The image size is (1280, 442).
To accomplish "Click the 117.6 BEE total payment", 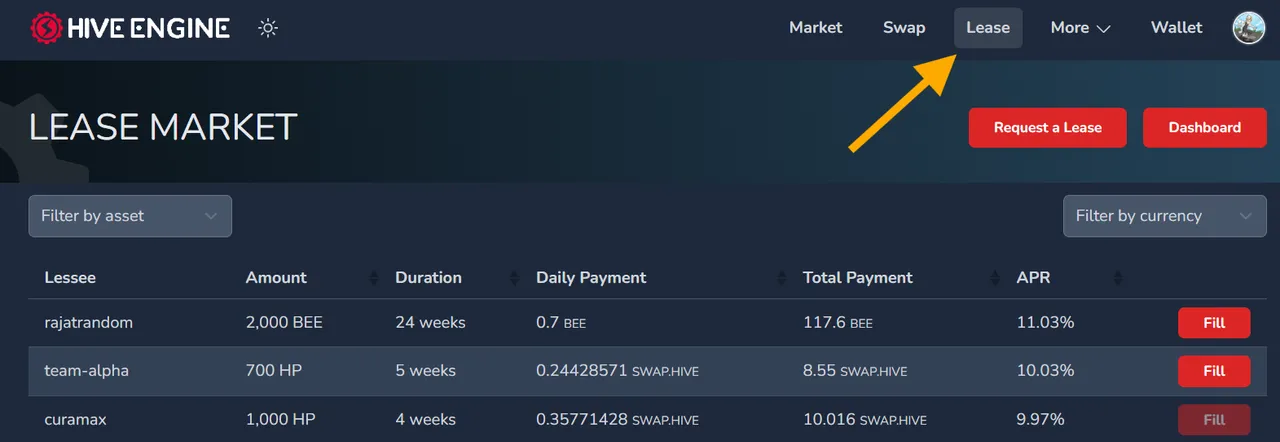I will (838, 323).
